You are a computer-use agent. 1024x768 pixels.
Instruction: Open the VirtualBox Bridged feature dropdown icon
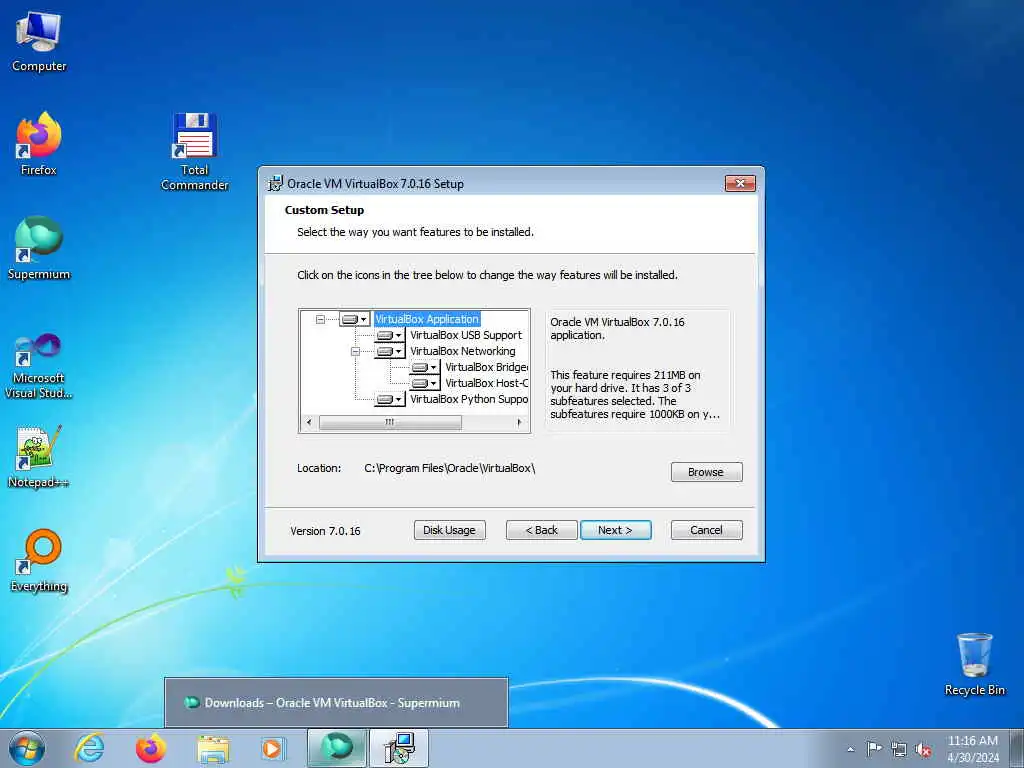424,367
